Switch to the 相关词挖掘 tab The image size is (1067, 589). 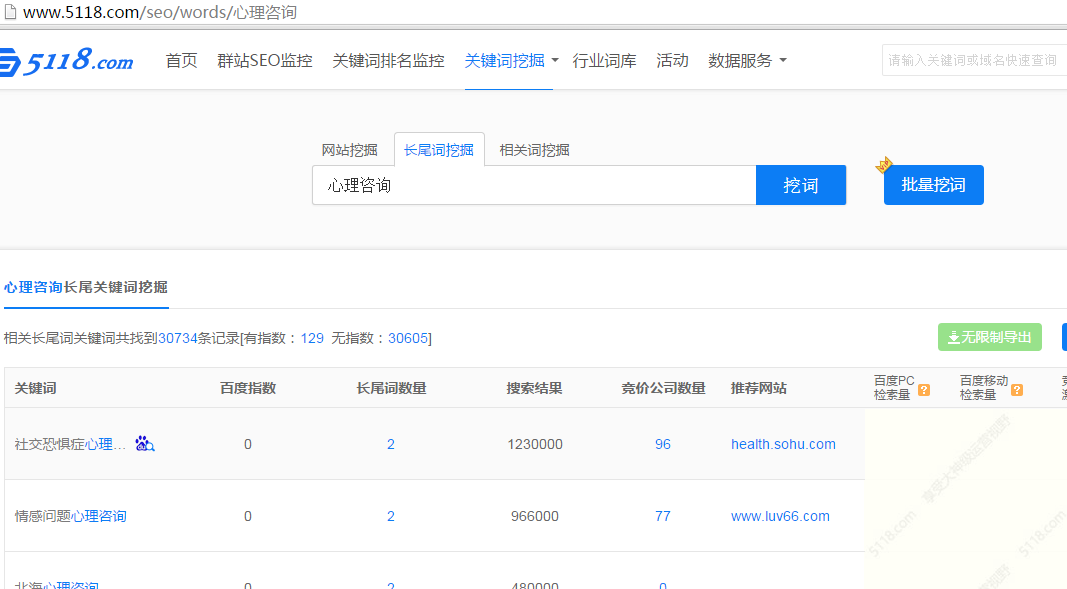[x=534, y=150]
